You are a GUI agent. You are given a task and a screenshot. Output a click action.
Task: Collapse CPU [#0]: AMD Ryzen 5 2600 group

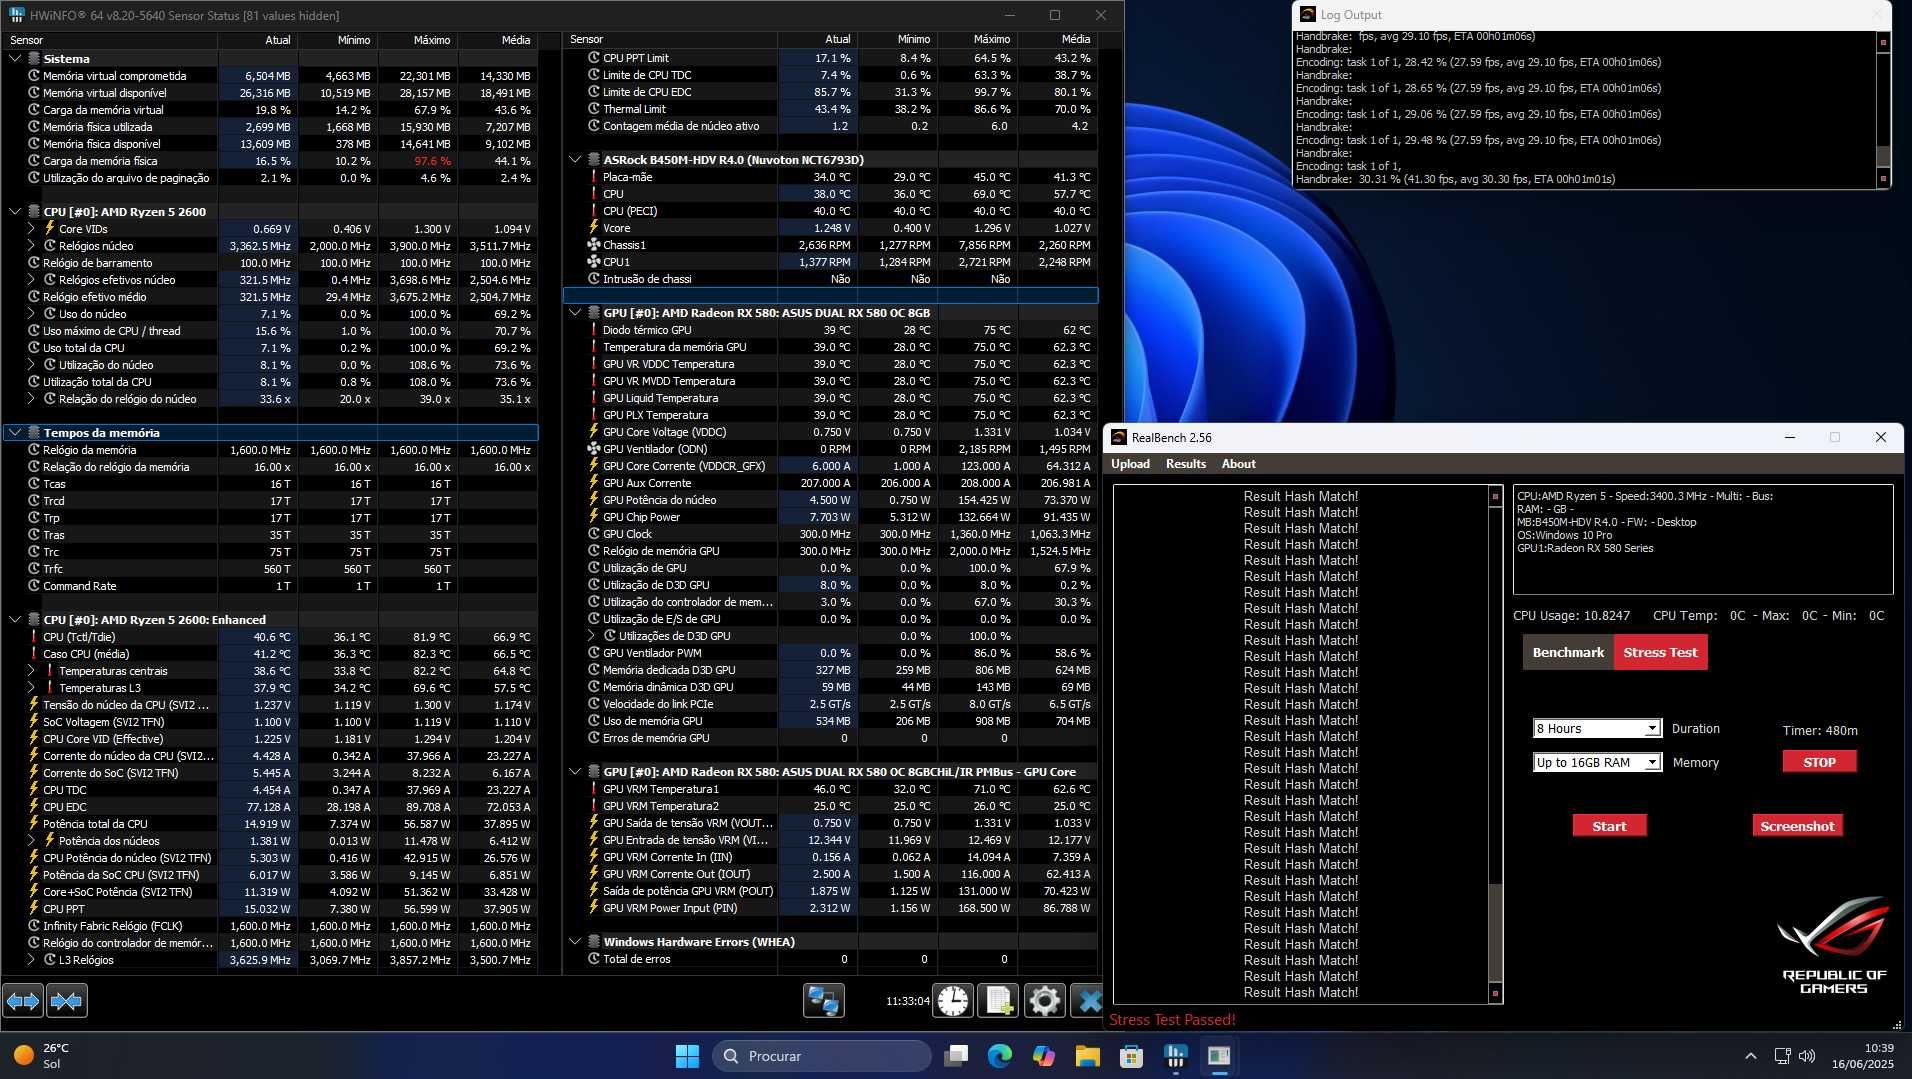coord(15,212)
